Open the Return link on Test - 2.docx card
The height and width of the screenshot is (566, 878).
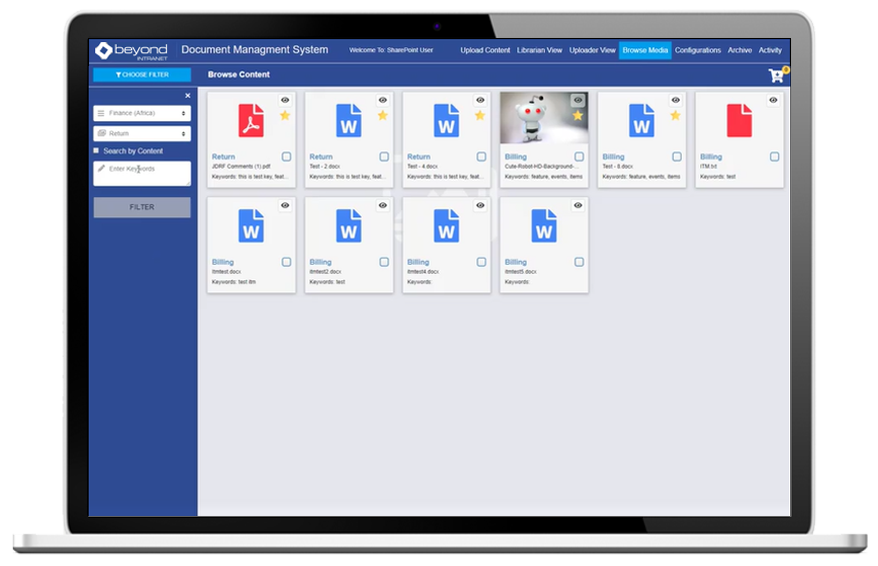point(321,157)
